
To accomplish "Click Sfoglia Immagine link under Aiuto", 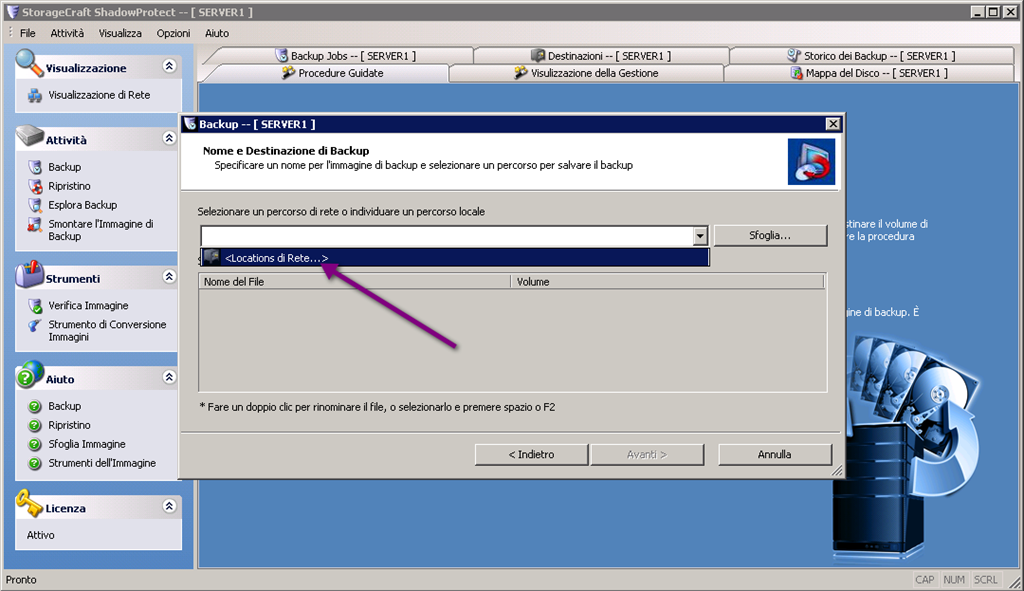I will (x=87, y=444).
